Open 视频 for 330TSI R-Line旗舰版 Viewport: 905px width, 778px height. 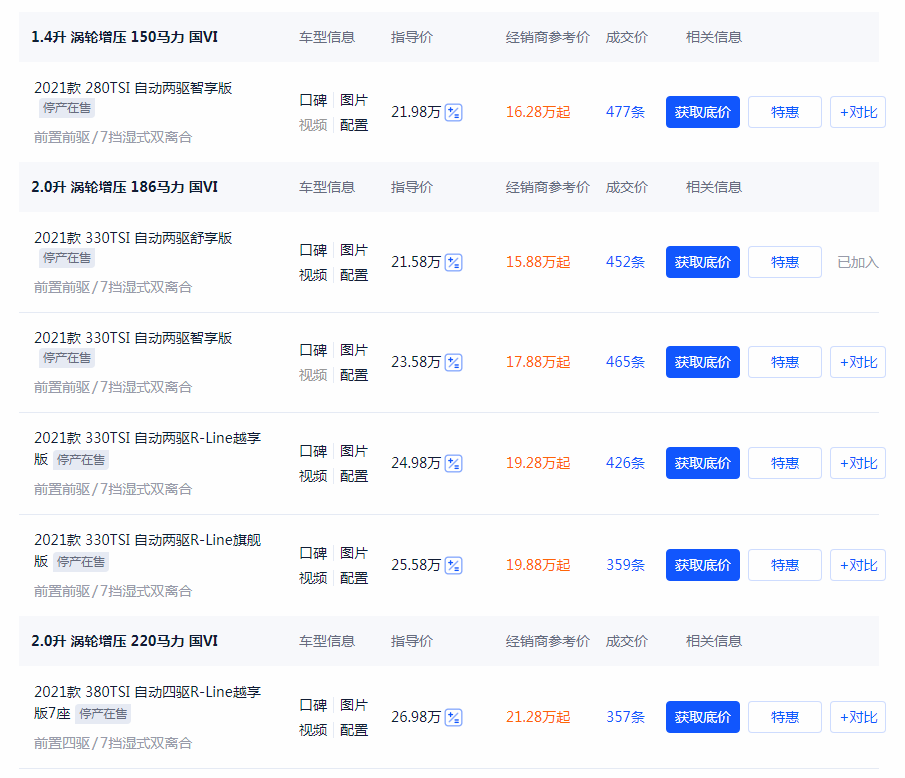click(x=313, y=578)
